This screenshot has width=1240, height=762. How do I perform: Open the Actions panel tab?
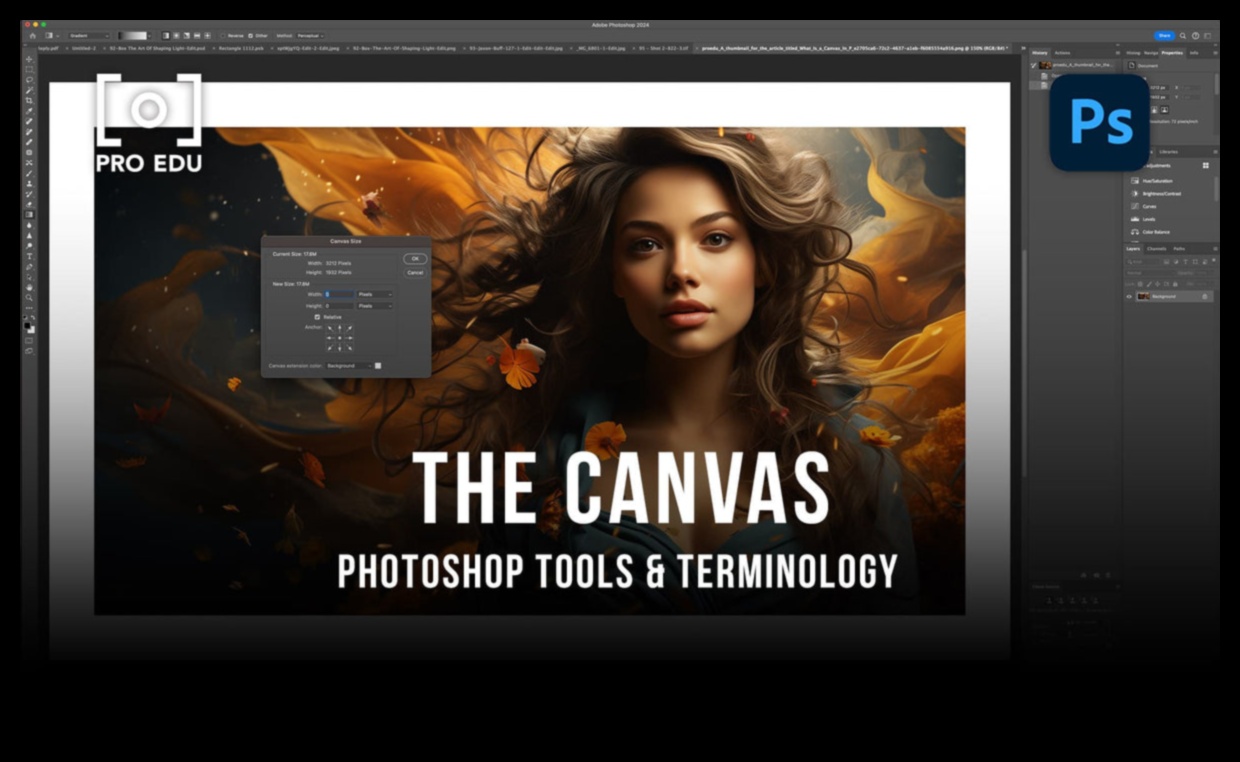click(1062, 51)
